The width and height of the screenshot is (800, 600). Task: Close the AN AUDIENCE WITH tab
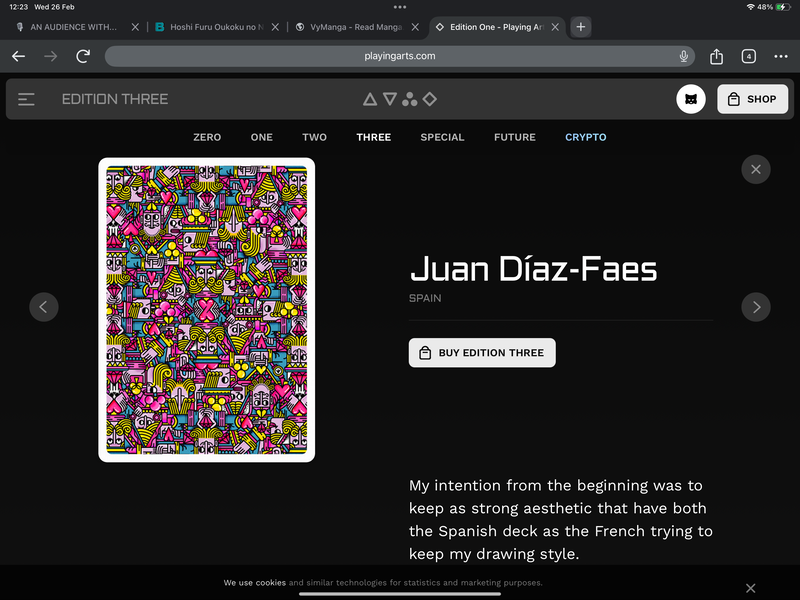click(x=135, y=27)
